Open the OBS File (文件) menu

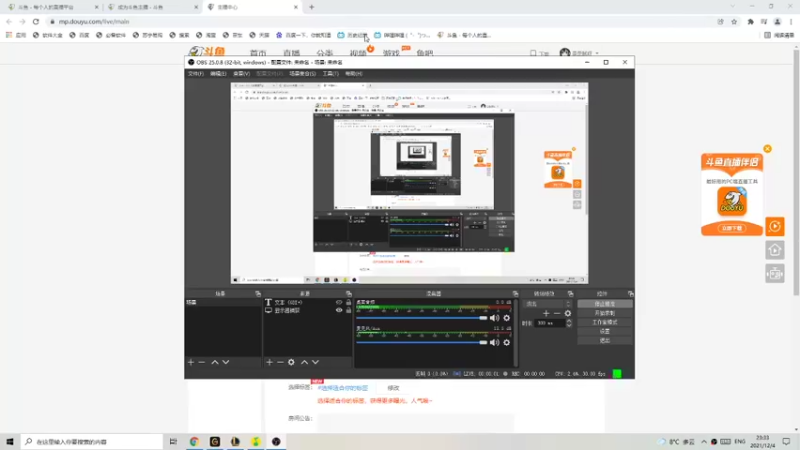[195, 73]
